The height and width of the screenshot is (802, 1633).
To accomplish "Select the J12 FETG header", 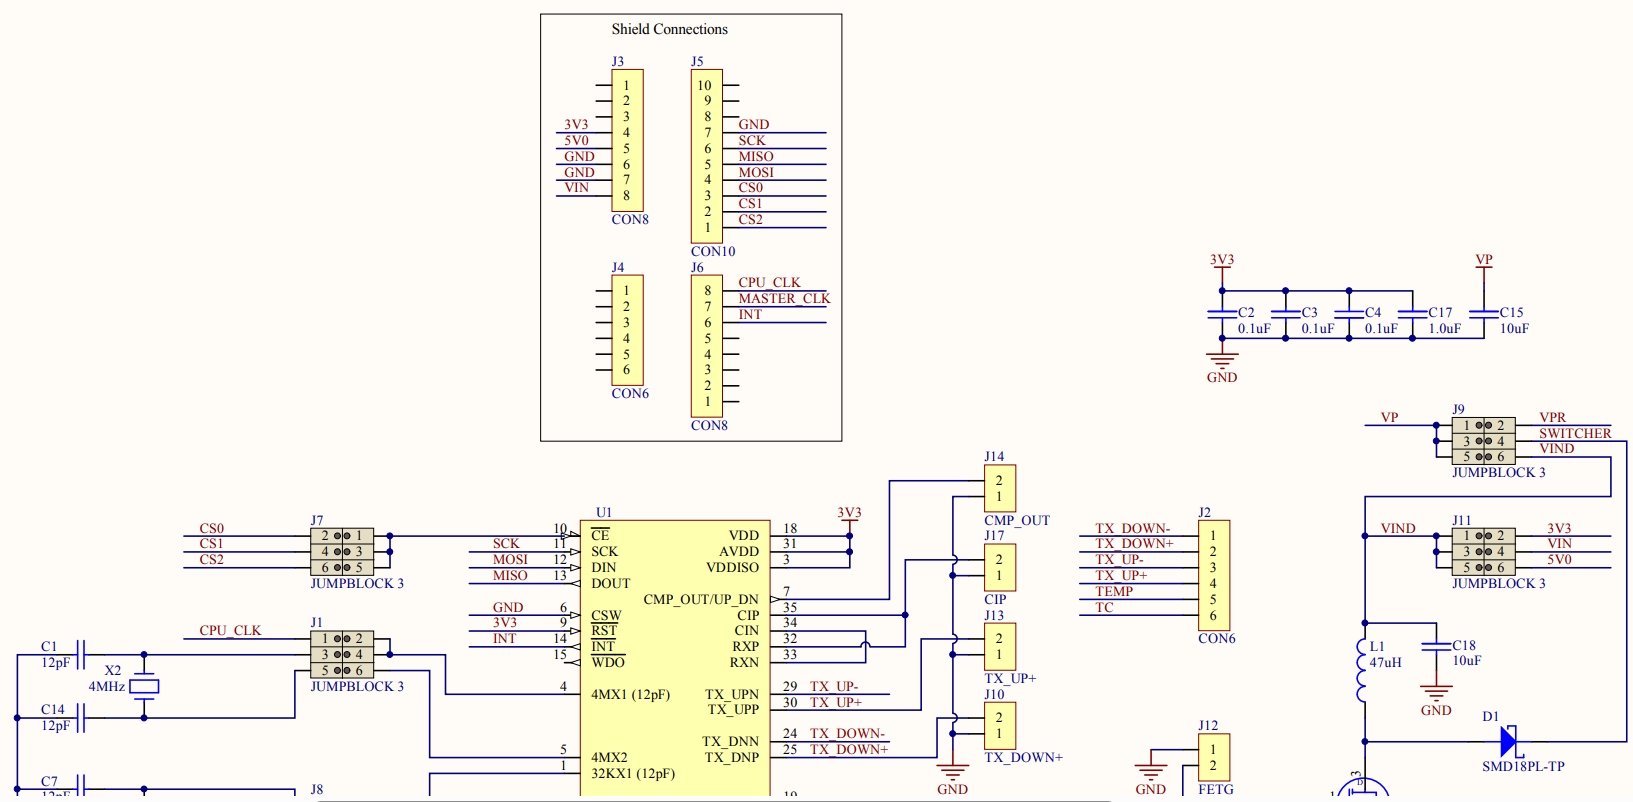I will (x=1213, y=757).
